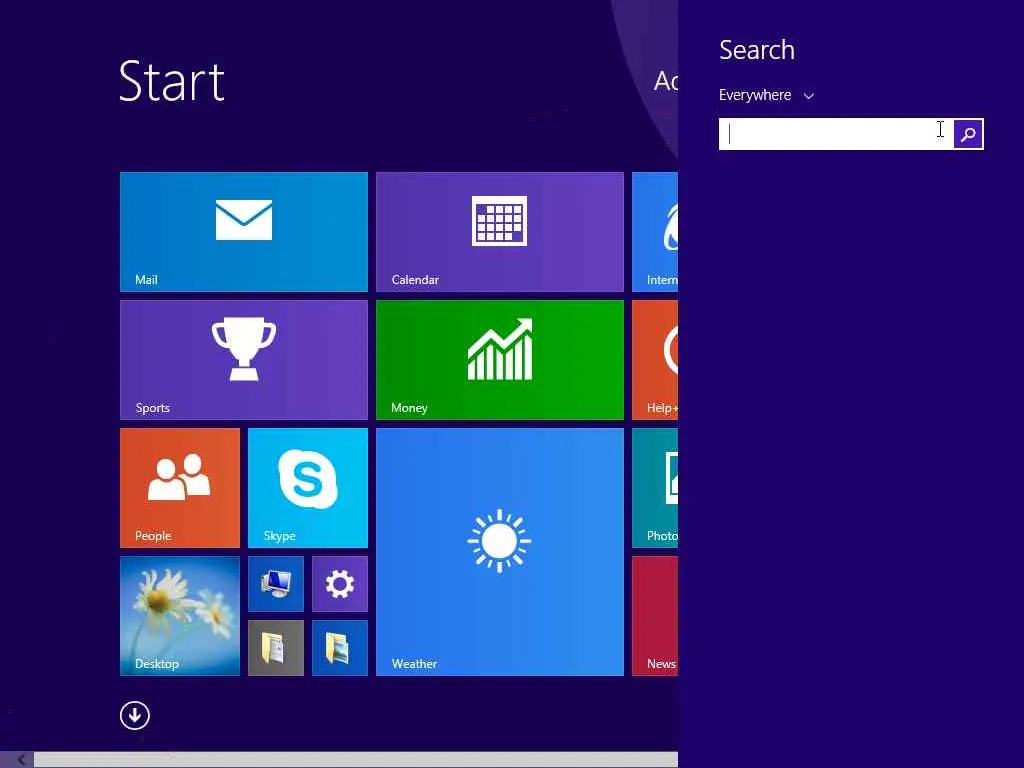Viewport: 1024px width, 768px height.
Task: Open the Desktop tile
Action: [x=180, y=616]
